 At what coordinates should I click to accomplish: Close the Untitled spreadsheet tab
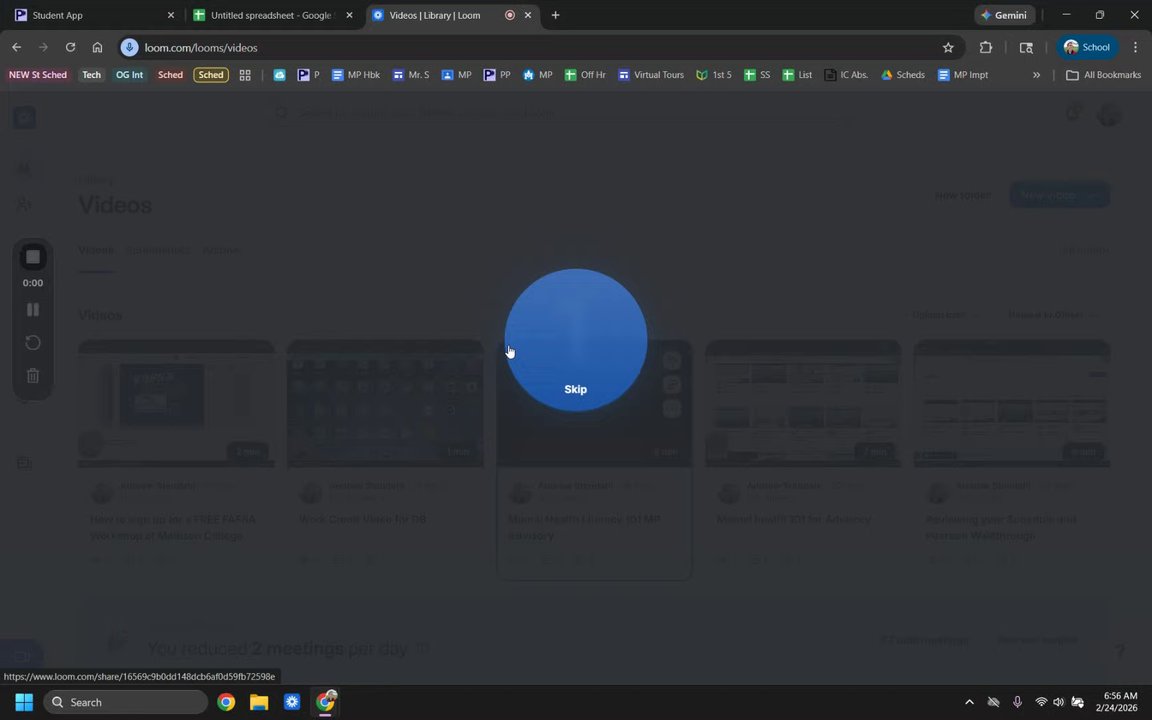point(349,15)
